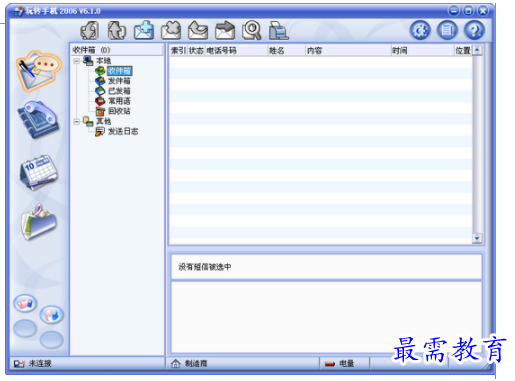Open the file manager folder sidebar icon
515x381 pixels.
(39, 222)
